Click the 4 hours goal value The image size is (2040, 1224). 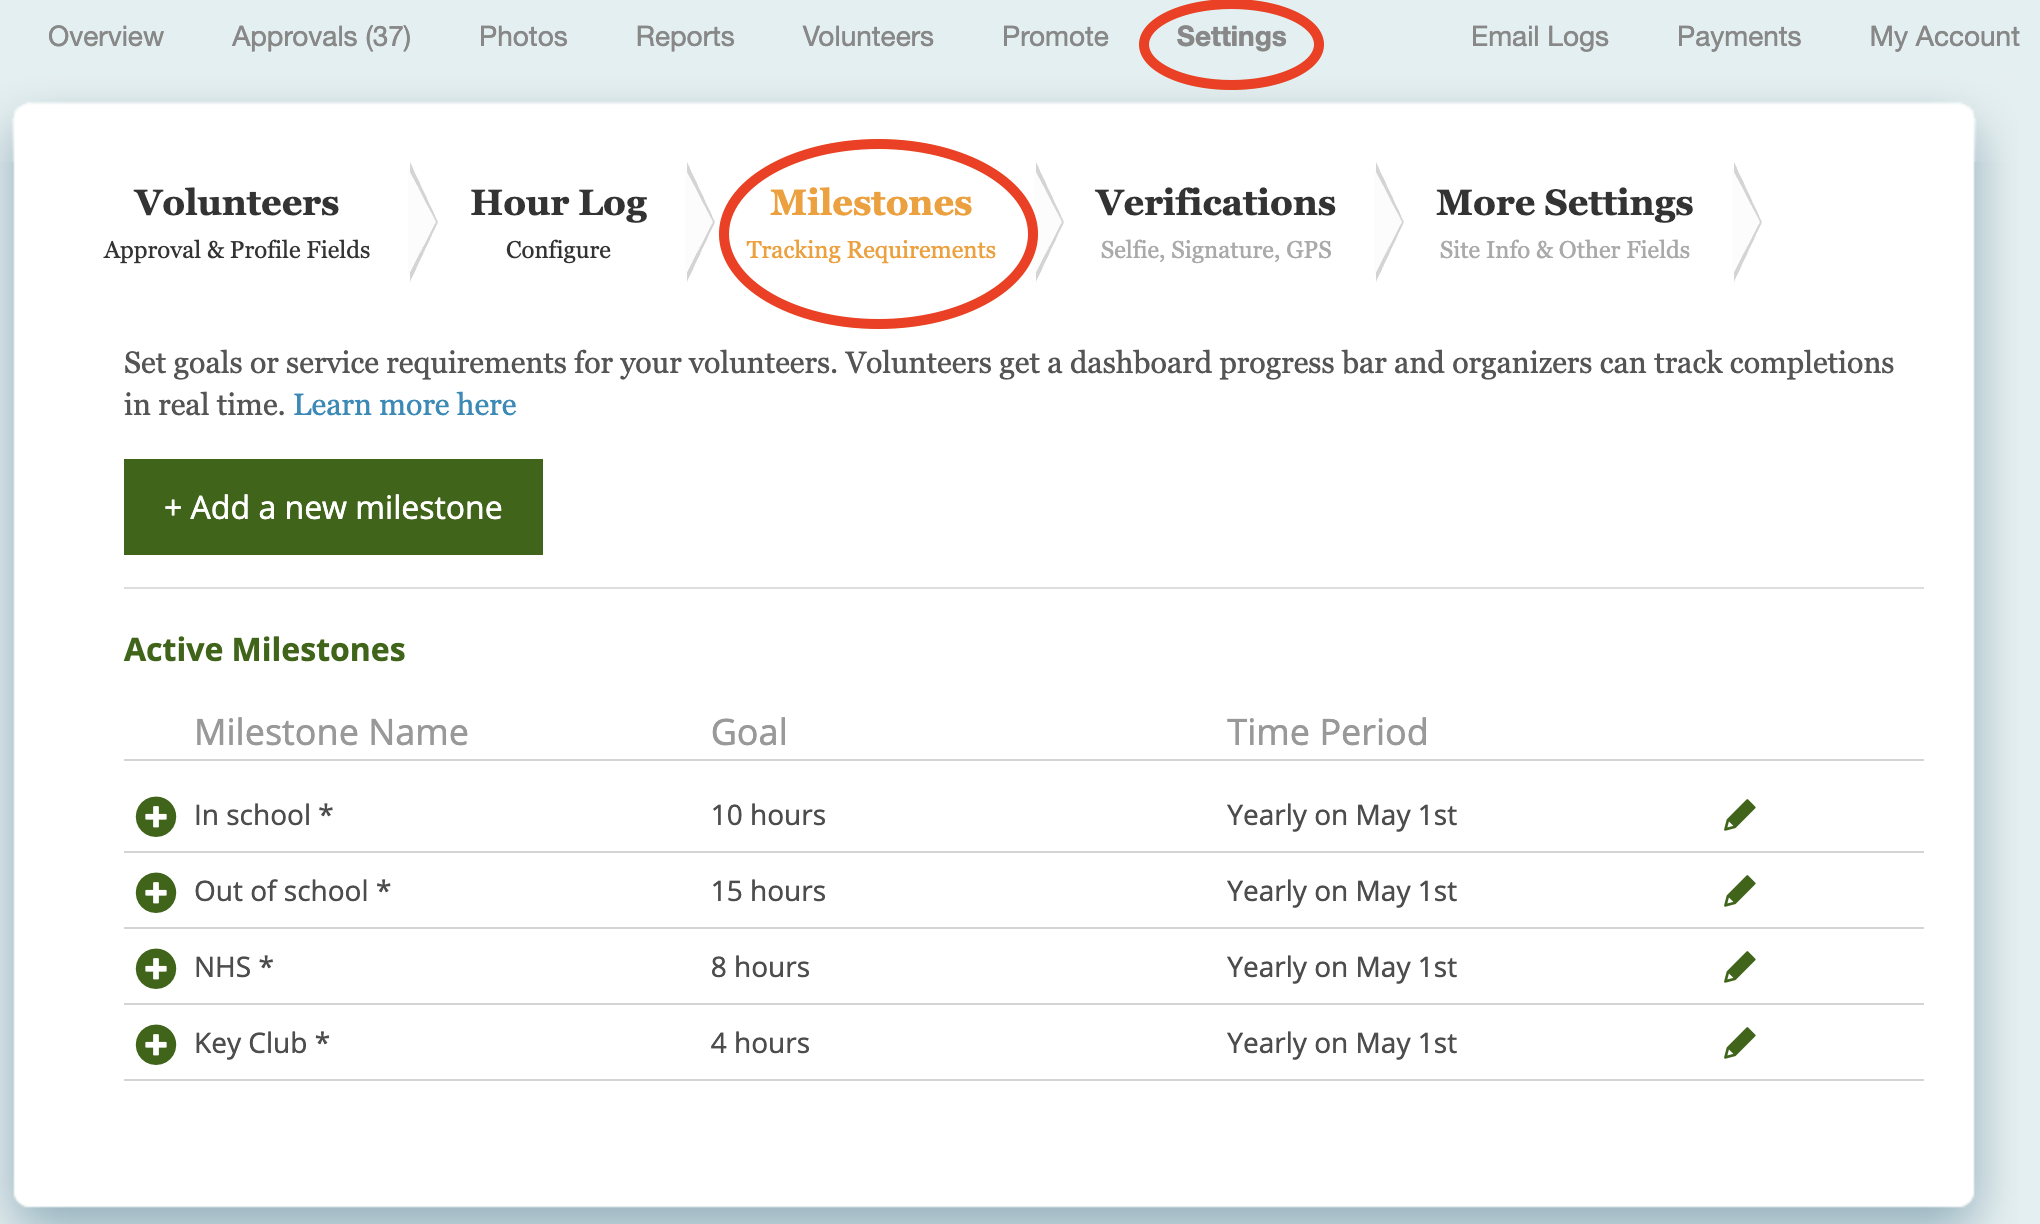pos(760,1043)
